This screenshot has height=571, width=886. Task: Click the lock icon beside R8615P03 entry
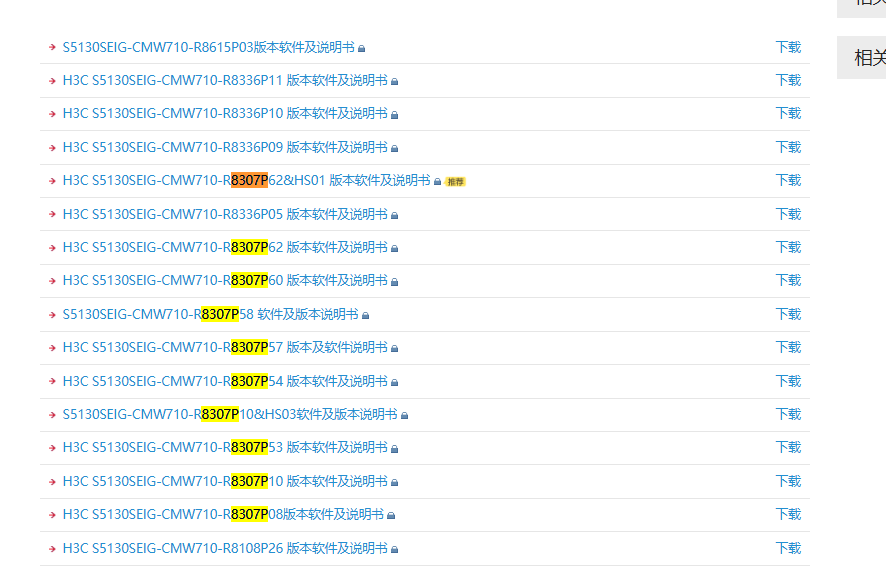pos(362,48)
